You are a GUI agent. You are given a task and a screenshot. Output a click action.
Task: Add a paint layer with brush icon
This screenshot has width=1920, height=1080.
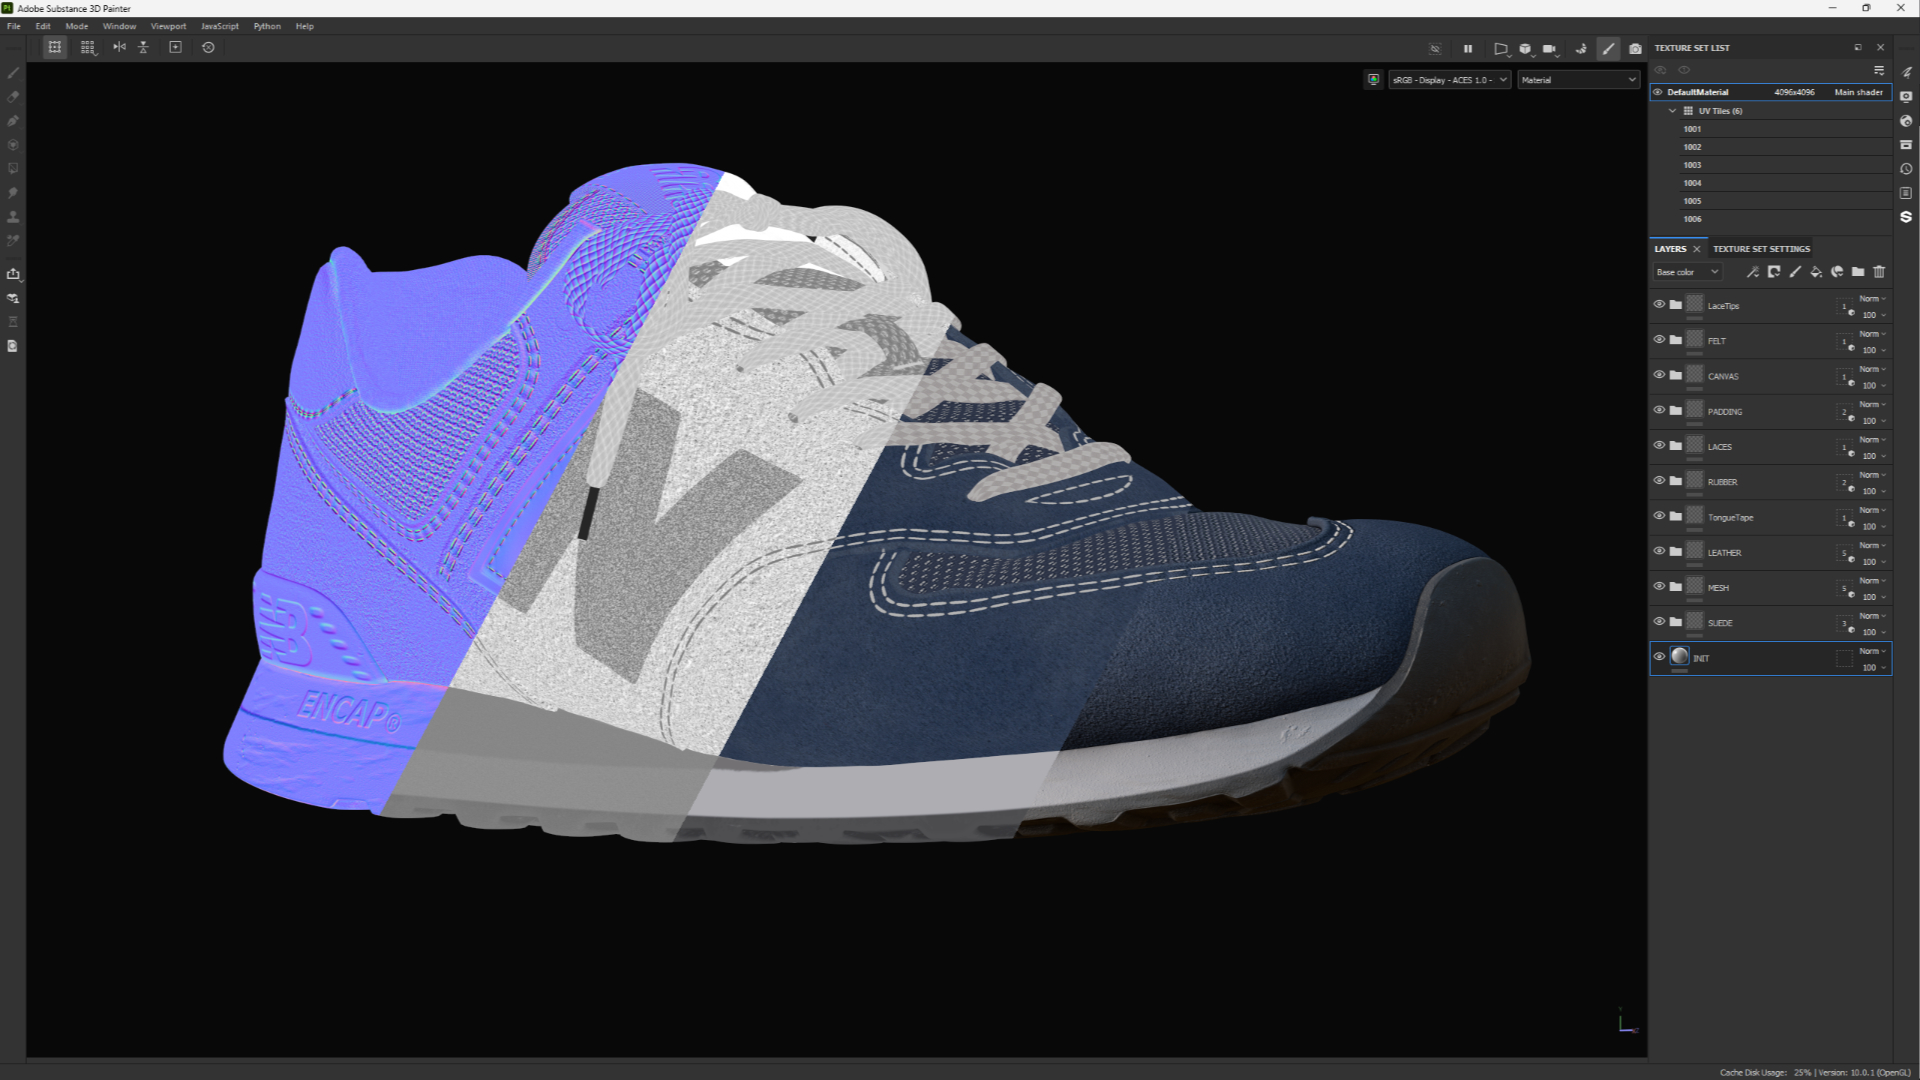tap(1795, 272)
